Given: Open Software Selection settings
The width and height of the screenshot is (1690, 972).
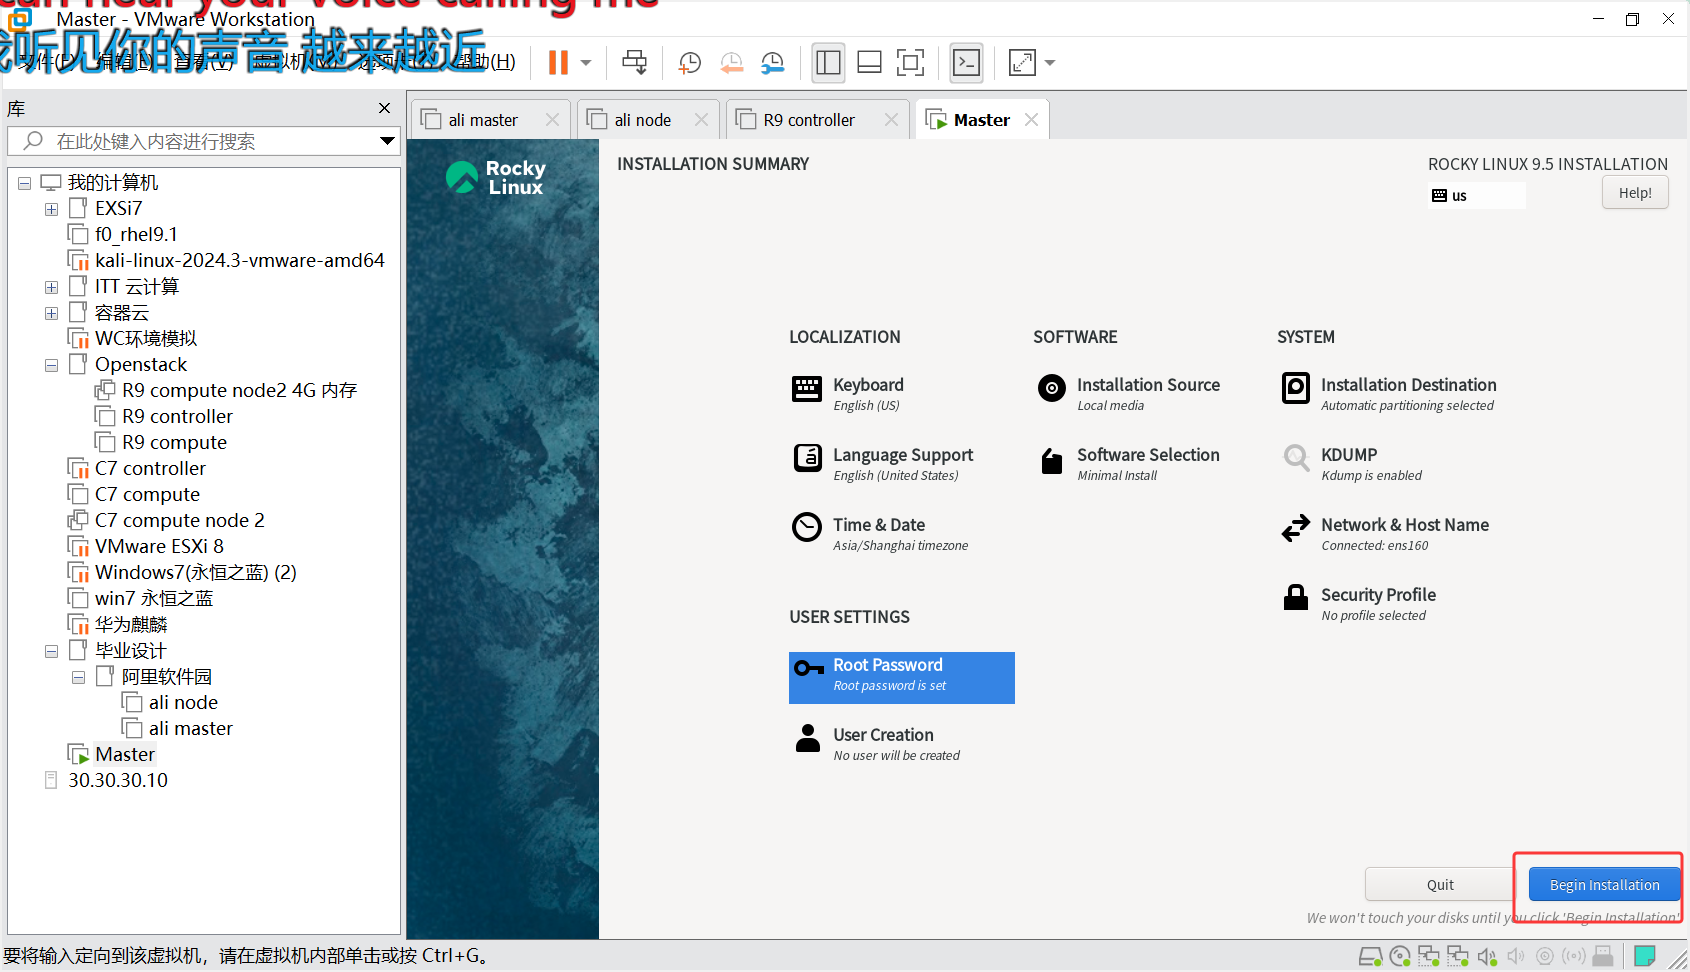Looking at the screenshot, I should click(x=1128, y=464).
